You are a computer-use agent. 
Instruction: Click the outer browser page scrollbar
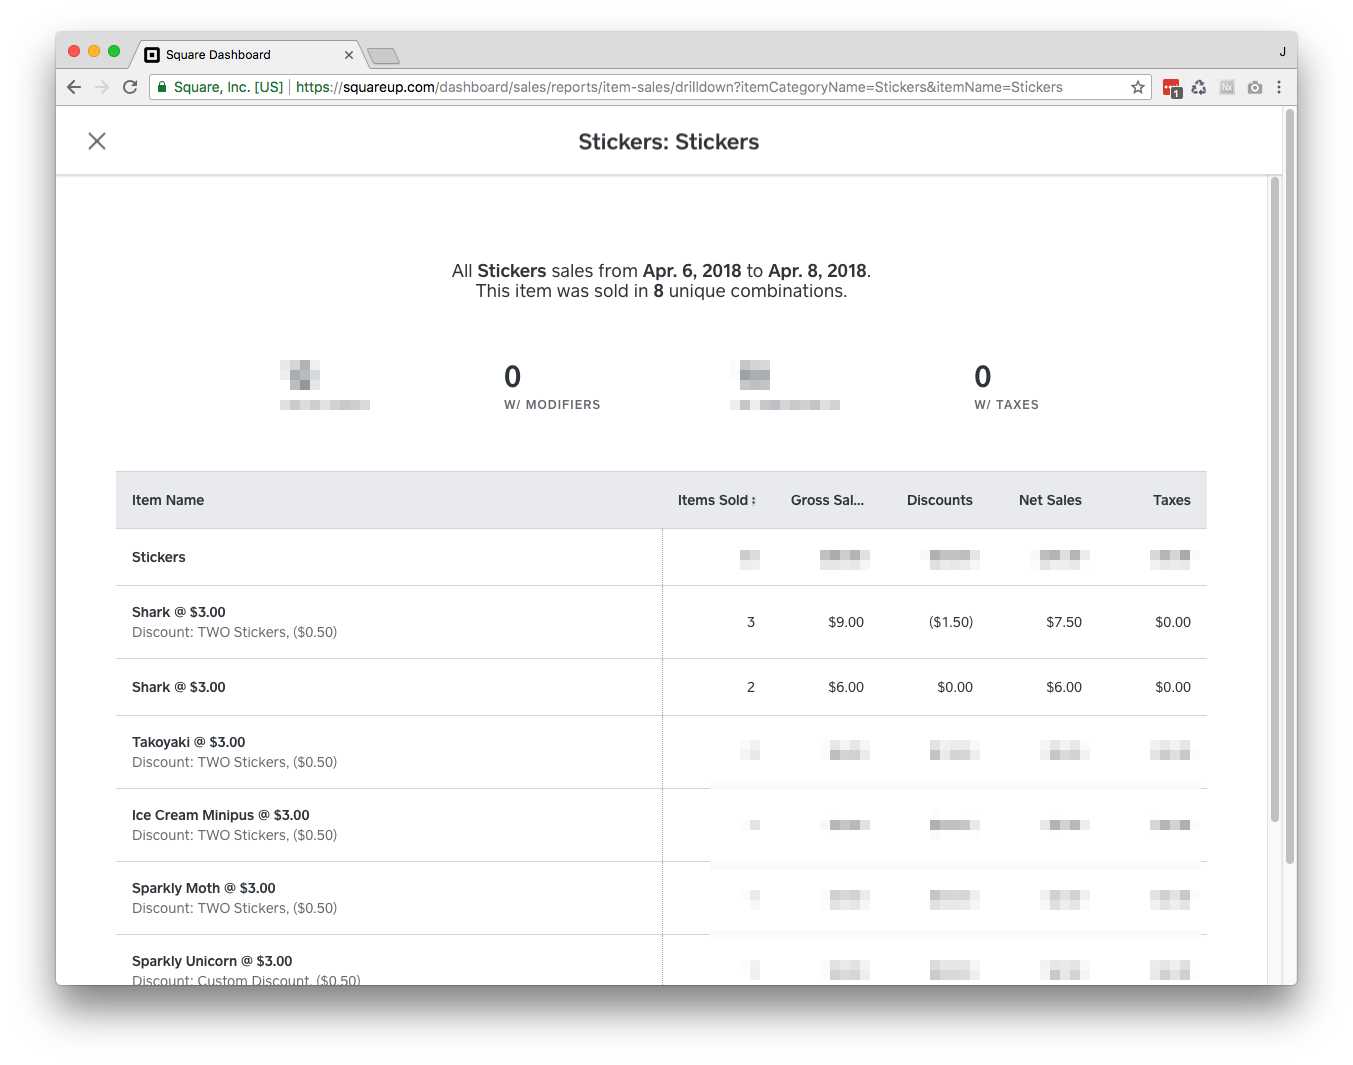1290,487
